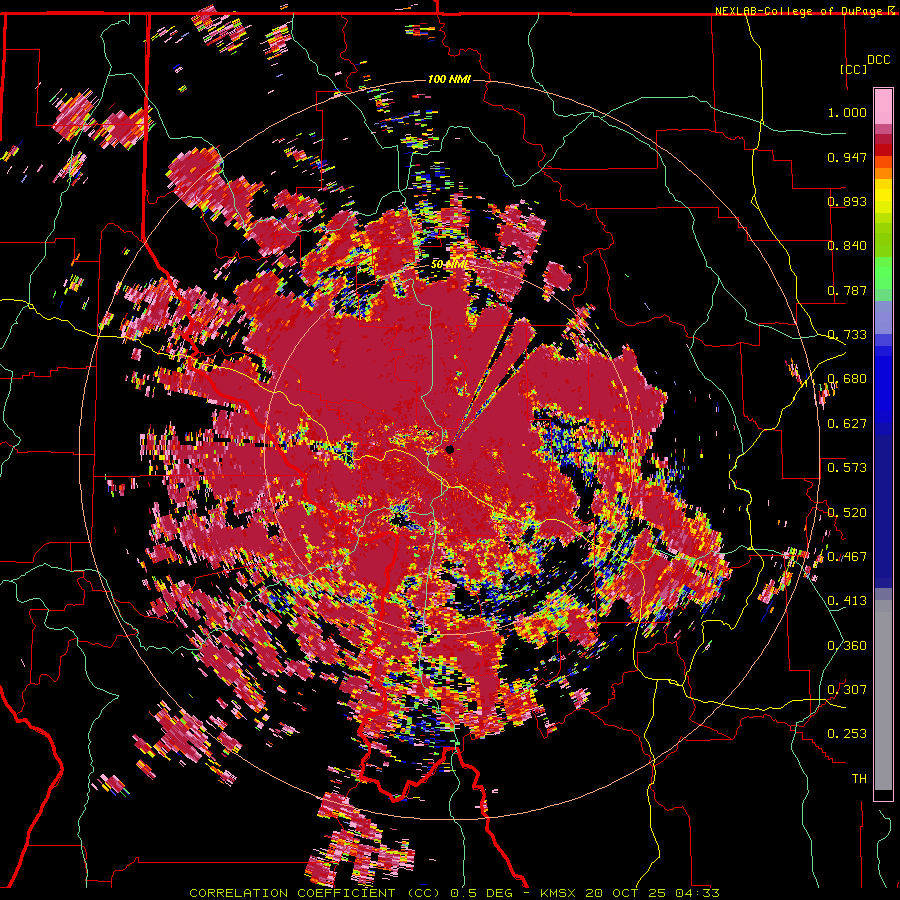Image resolution: width=900 pixels, height=900 pixels.
Task: Click the 0.253 legend value
Action: coord(847,734)
